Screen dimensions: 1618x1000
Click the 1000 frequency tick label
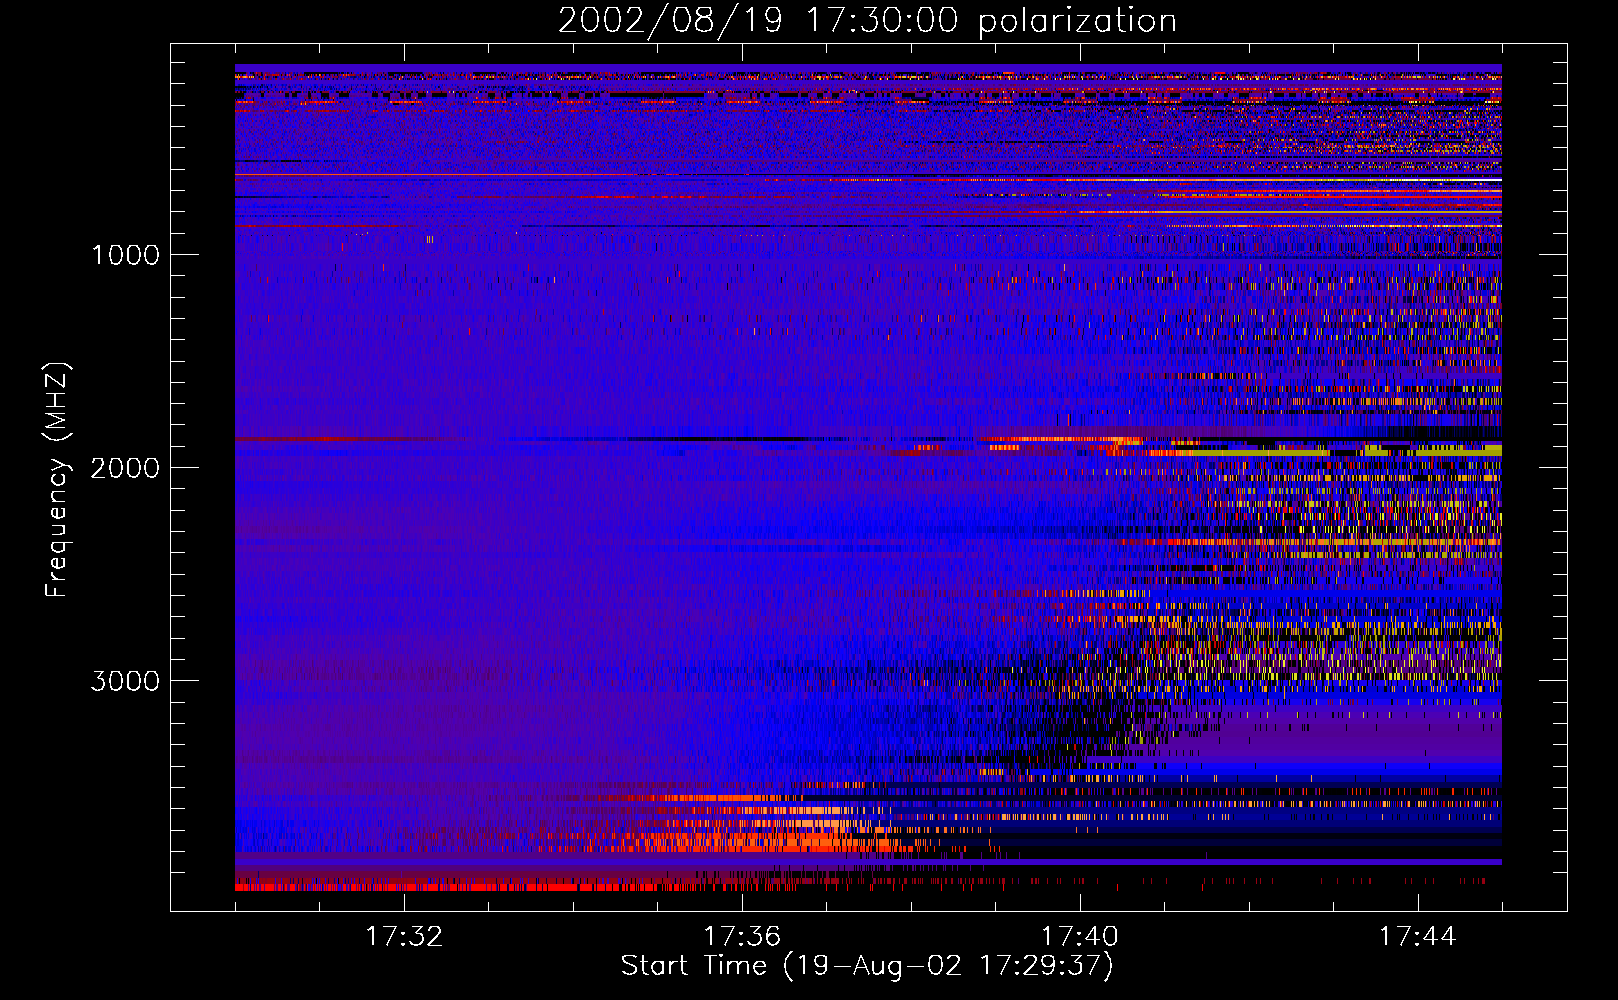pos(125,255)
